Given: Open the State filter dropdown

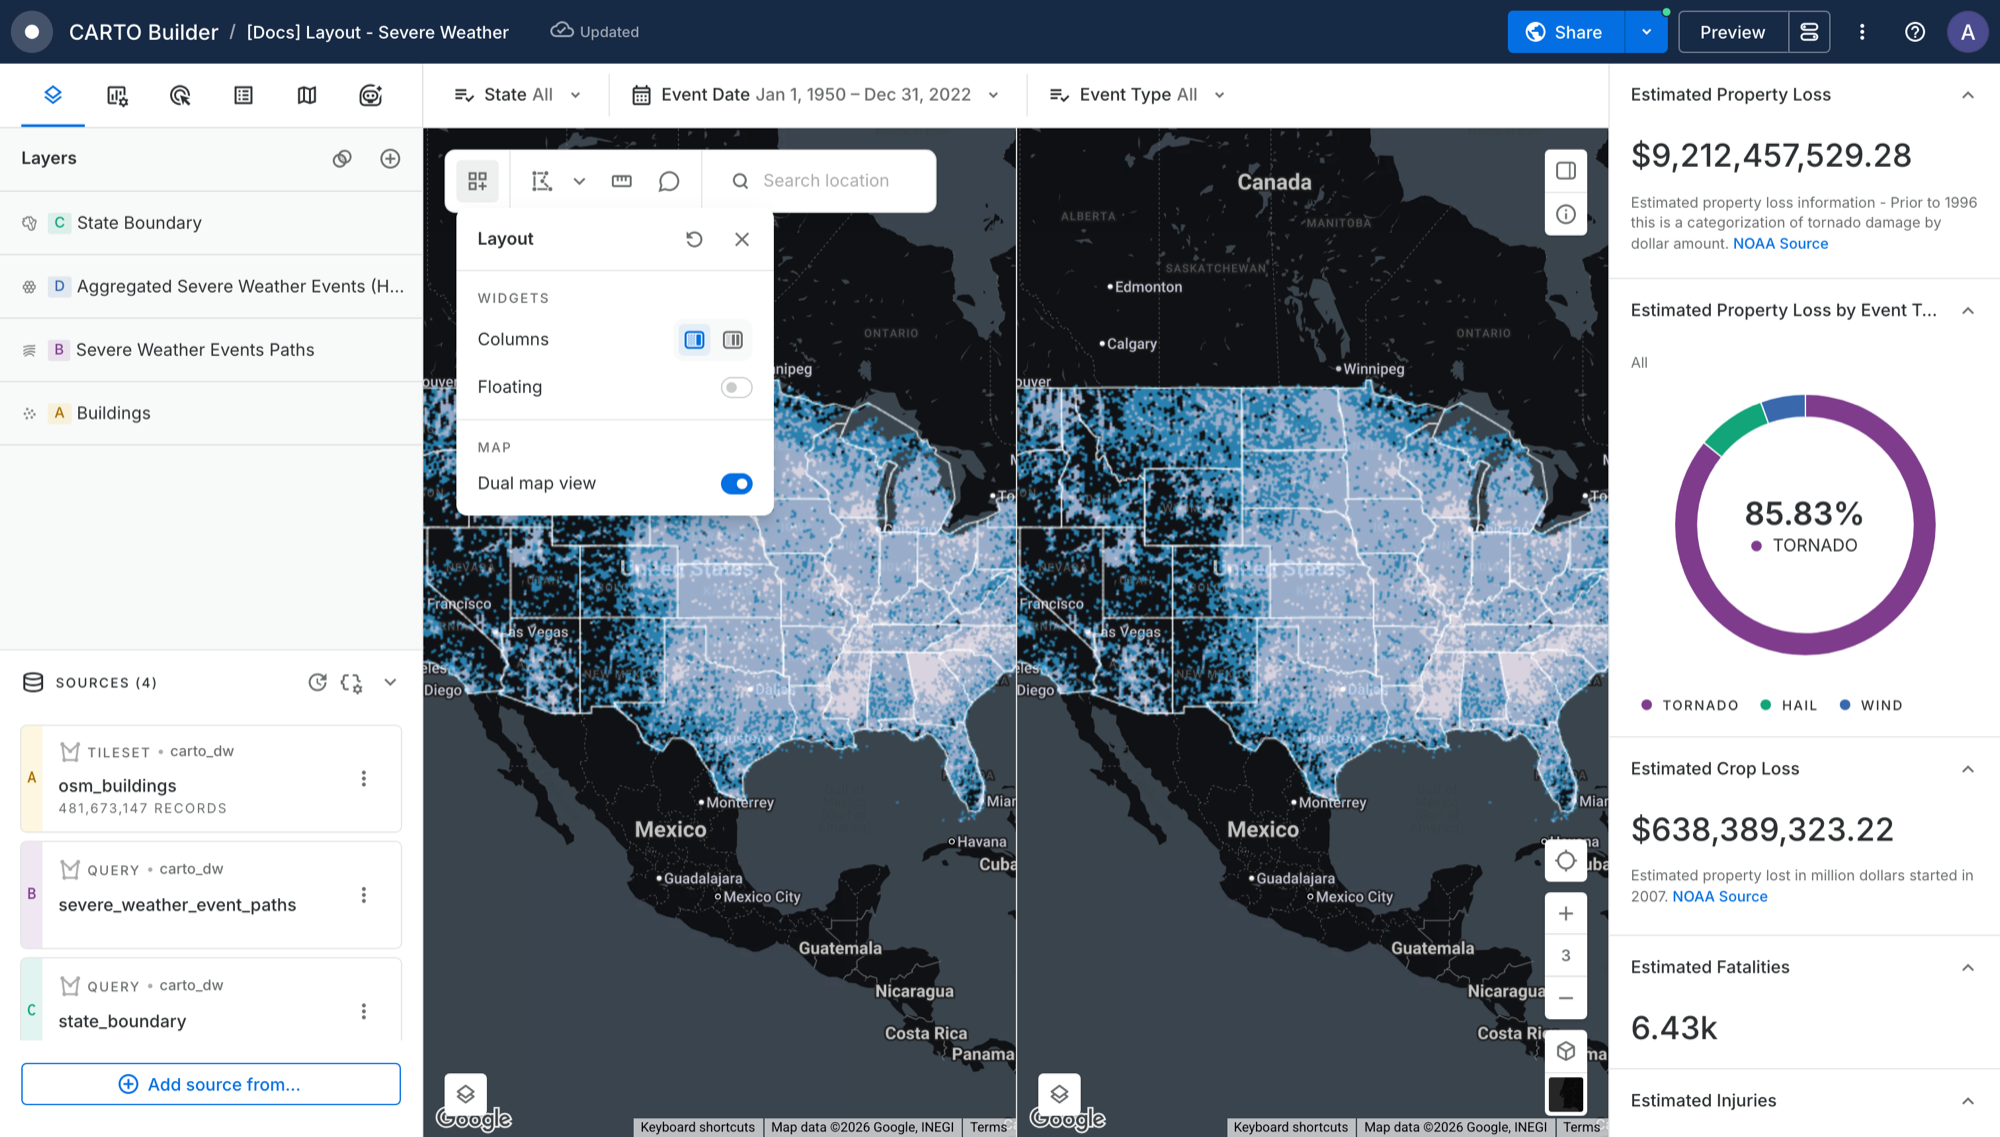Looking at the screenshot, I should [518, 95].
